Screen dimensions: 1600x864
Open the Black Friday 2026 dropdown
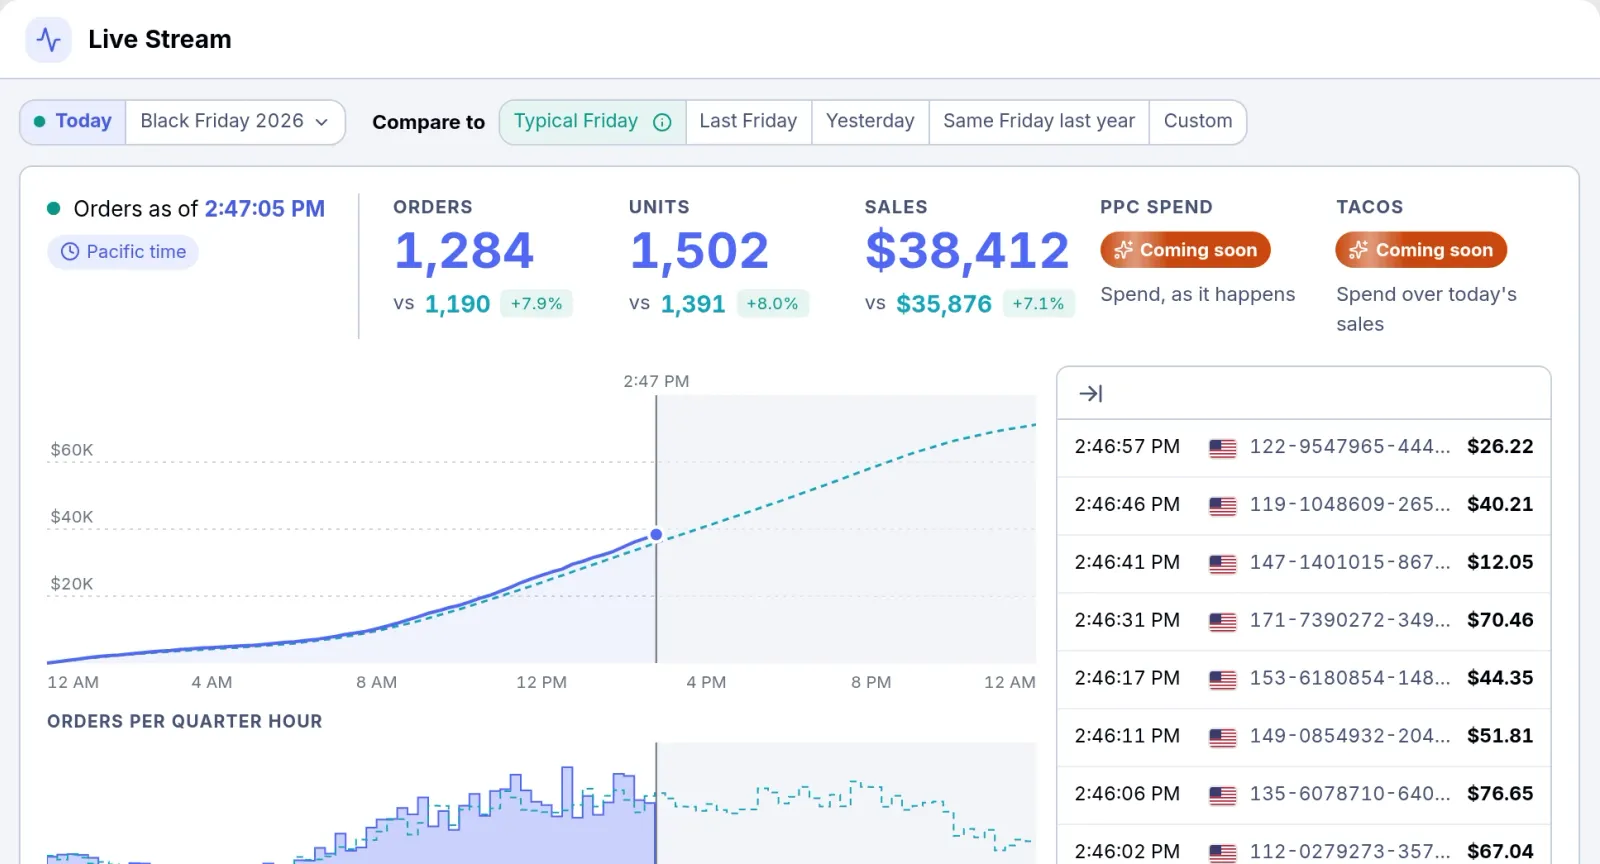tap(235, 122)
